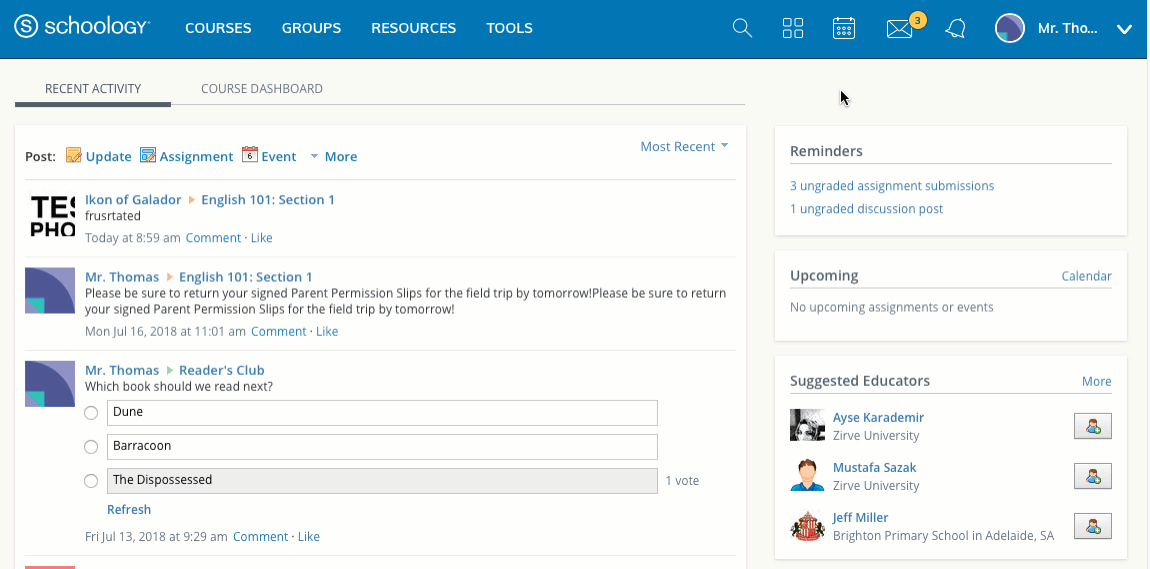Post a new Assignment
The height and width of the screenshot is (569, 1150).
pyautogui.click(x=187, y=156)
